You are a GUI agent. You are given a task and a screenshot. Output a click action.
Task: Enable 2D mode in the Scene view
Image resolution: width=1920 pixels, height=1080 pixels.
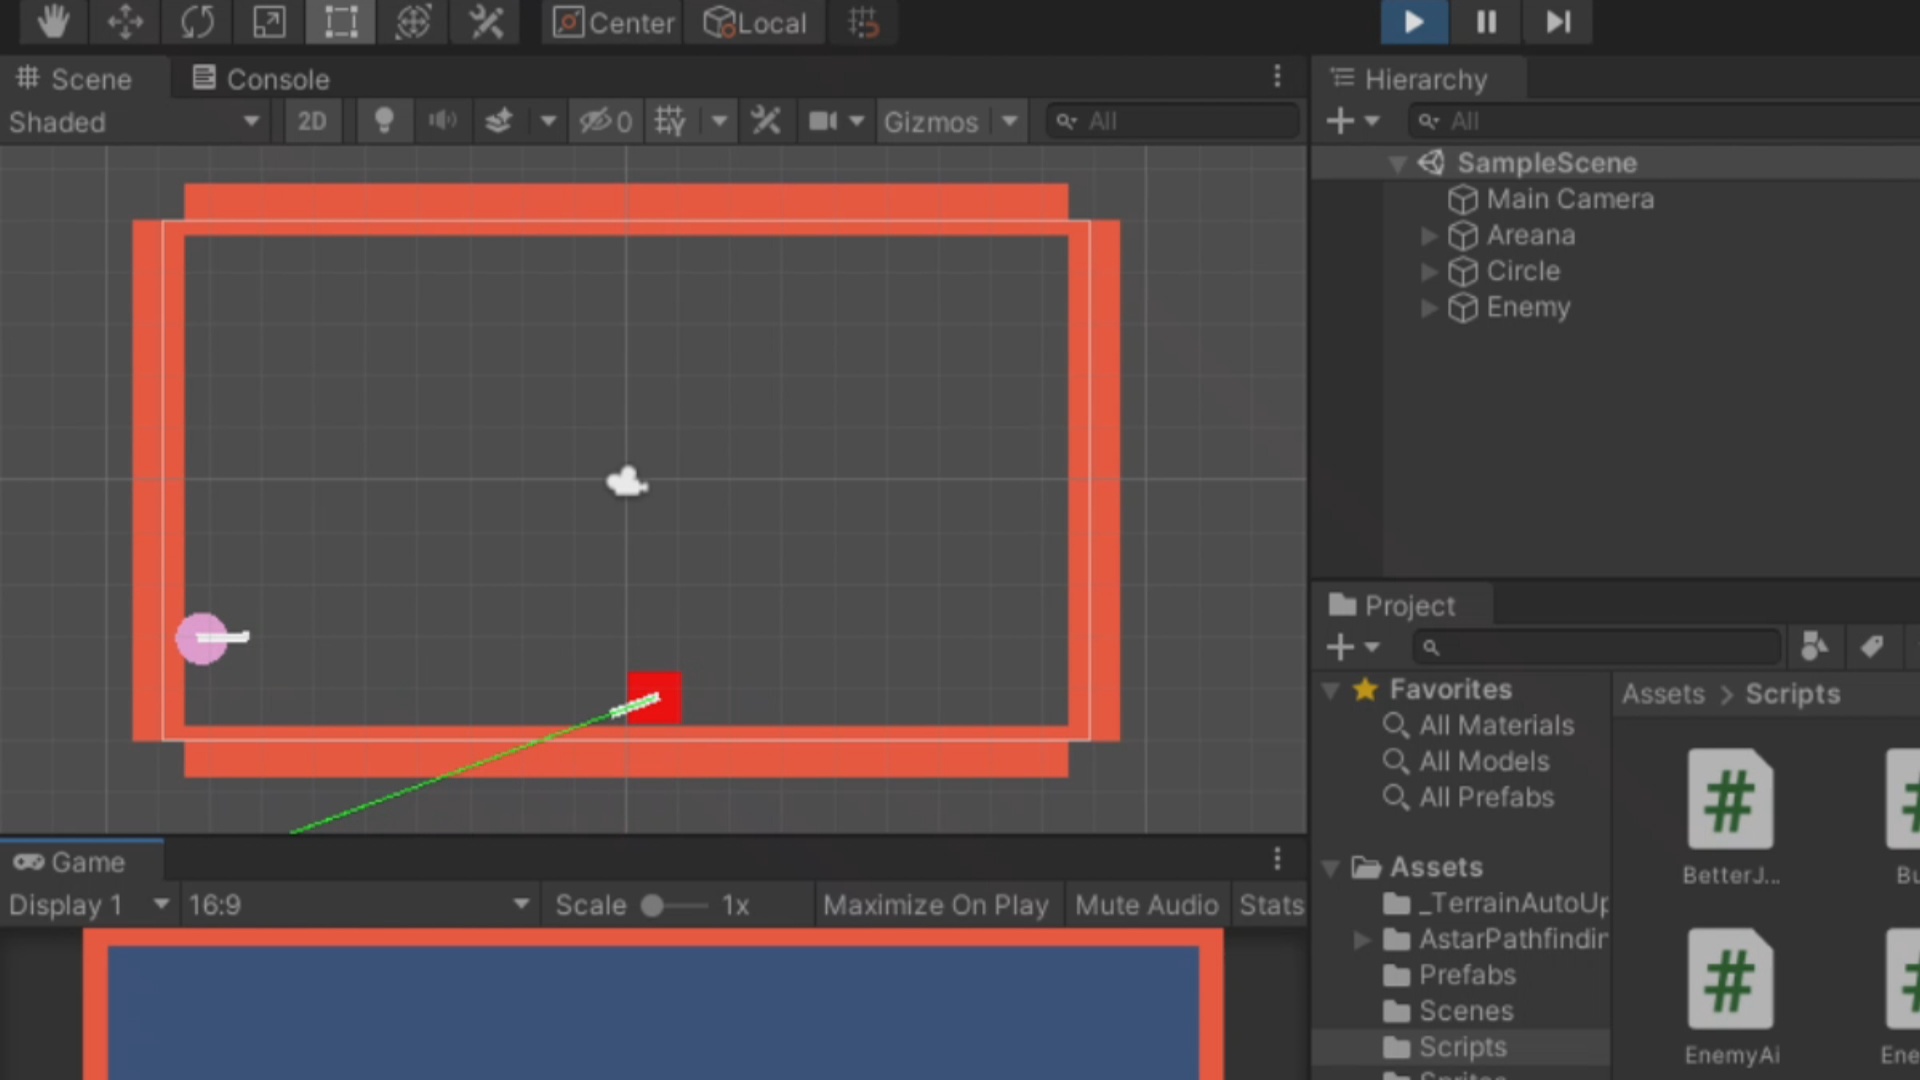(x=312, y=120)
